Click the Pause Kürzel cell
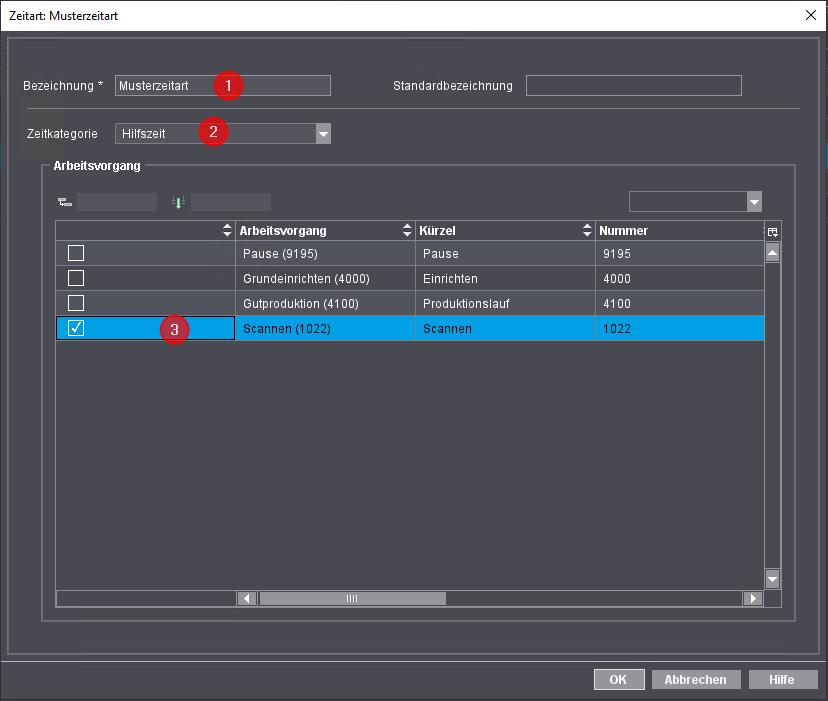828x701 pixels. pos(505,254)
